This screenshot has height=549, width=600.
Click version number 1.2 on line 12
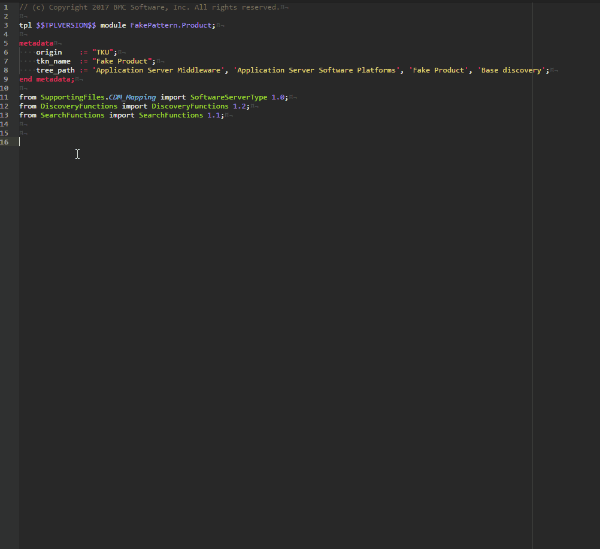tap(239, 106)
